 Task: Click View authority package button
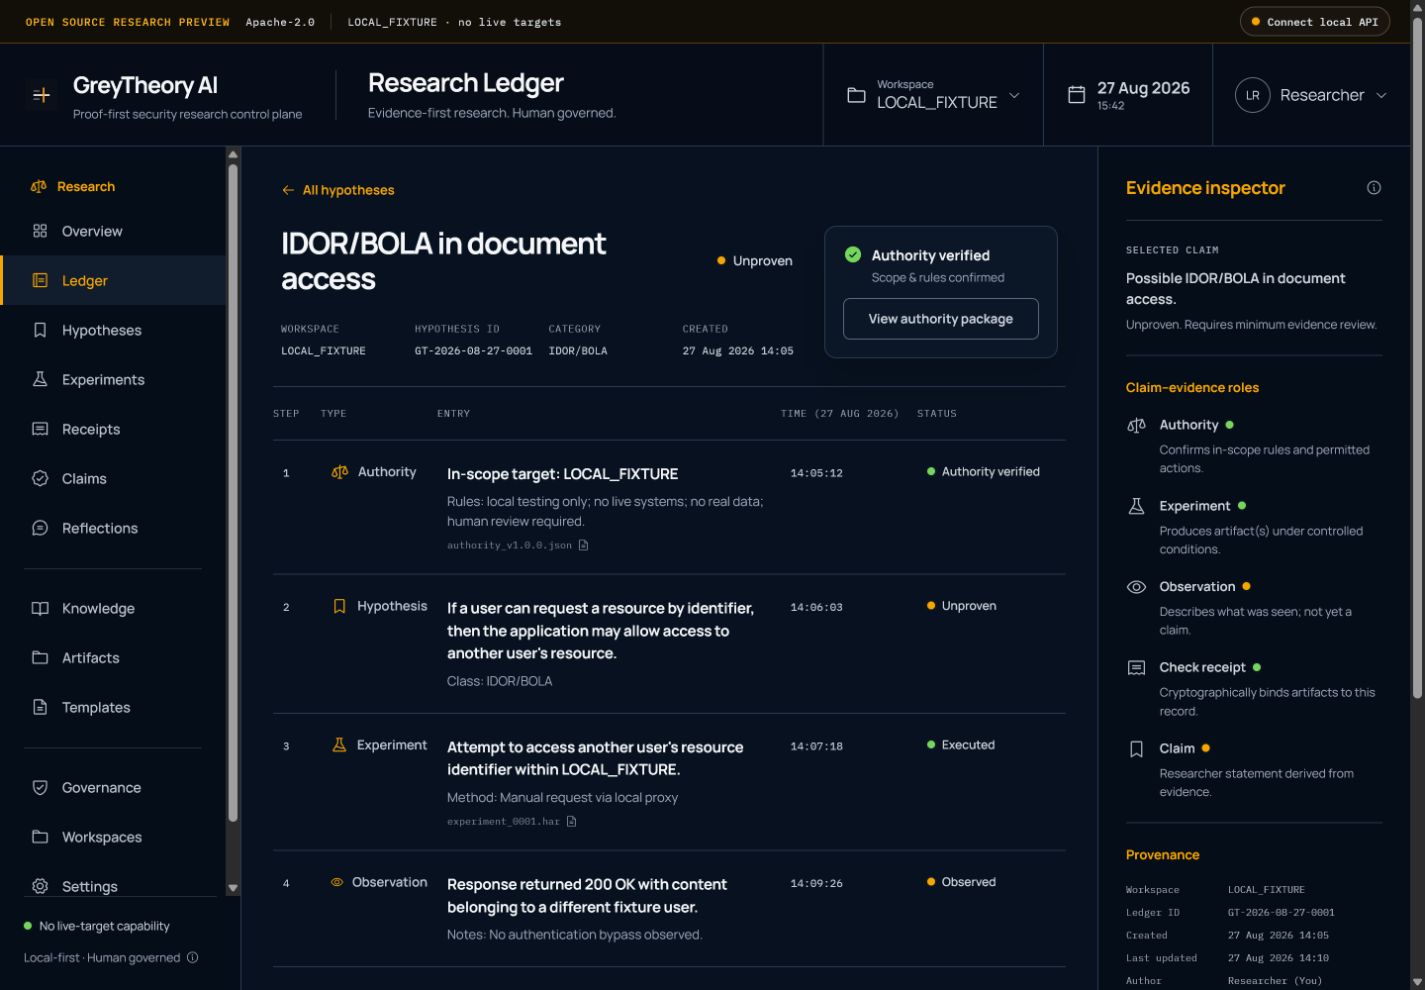pos(940,319)
